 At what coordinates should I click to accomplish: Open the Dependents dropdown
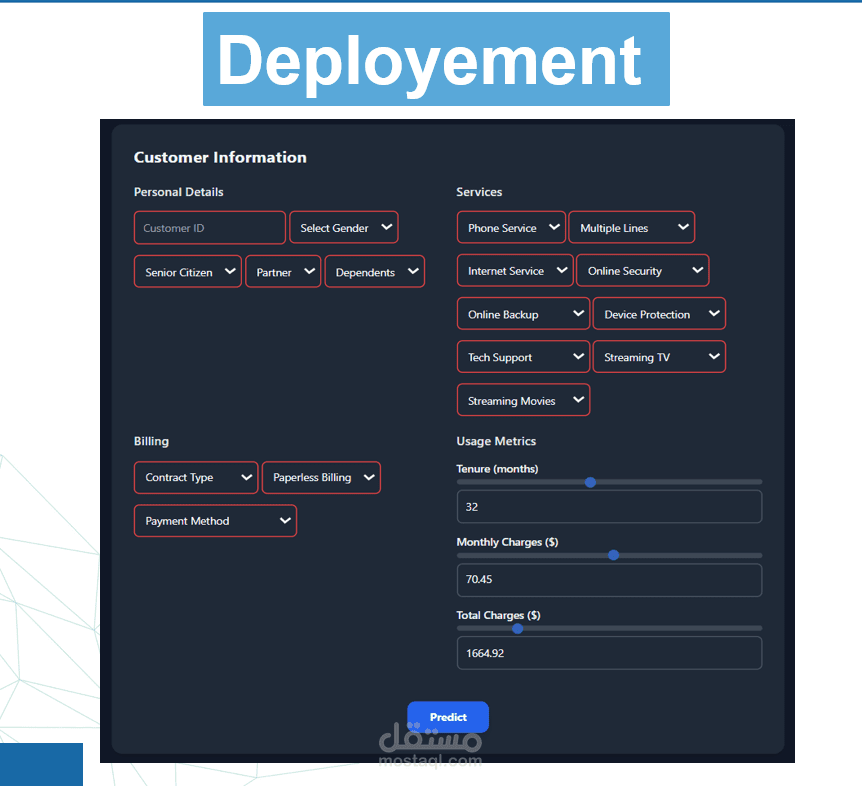[375, 272]
